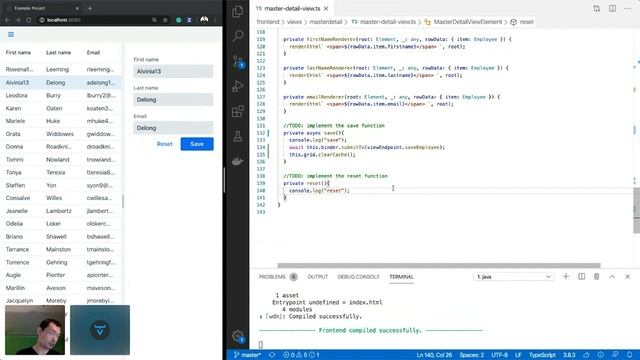Screen dimensions: 640x360
Task: Select language mode 'TypeScript' in status bar
Action: (x=542, y=355)
